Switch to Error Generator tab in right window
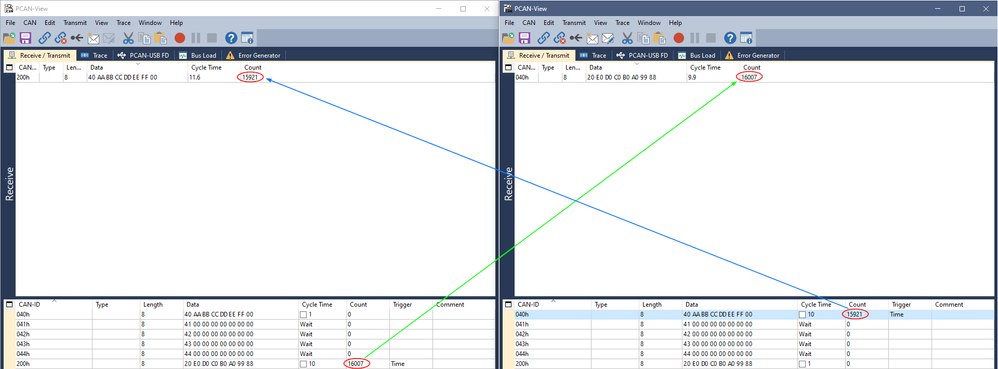This screenshot has height=369, width=998. tap(752, 55)
